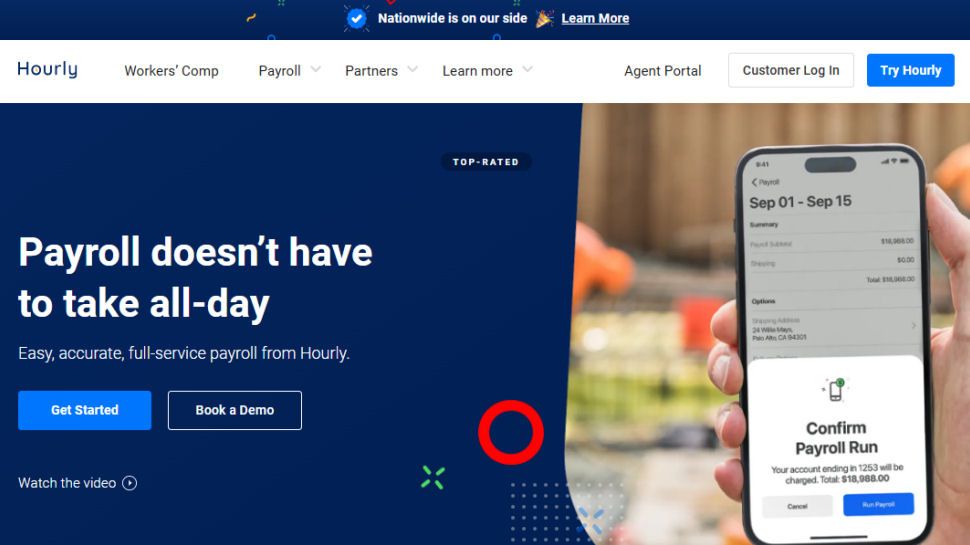Viewport: 970px width, 545px height.
Task: Open the Agent Portal link
Action: (x=663, y=71)
